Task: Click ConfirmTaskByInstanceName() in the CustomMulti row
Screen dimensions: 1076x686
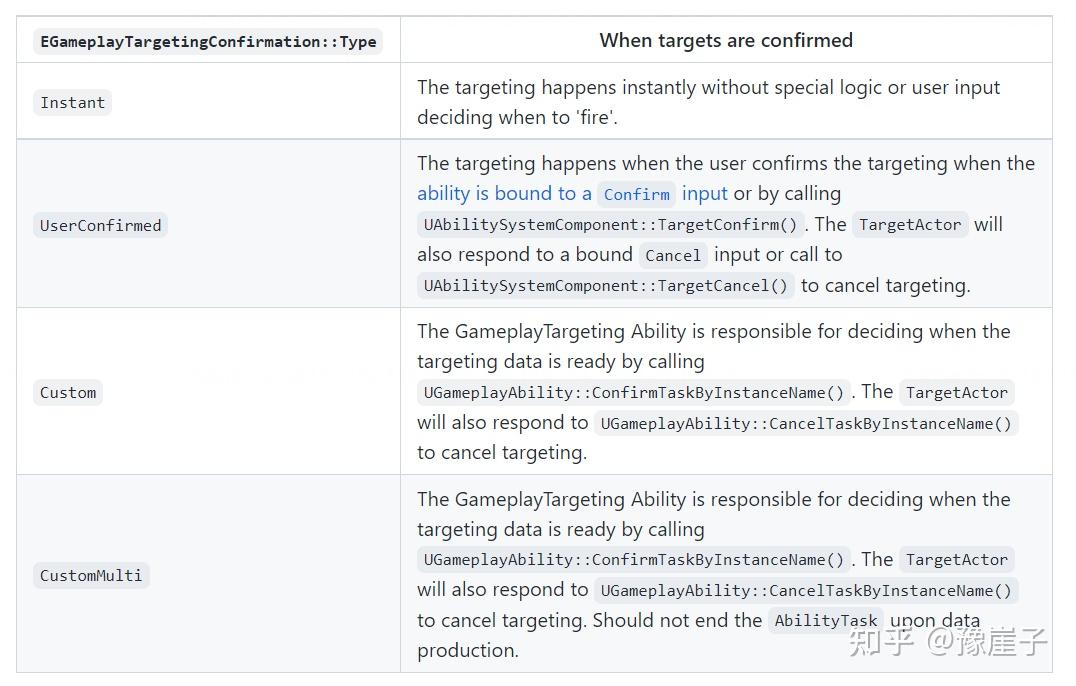Action: [x=634, y=560]
